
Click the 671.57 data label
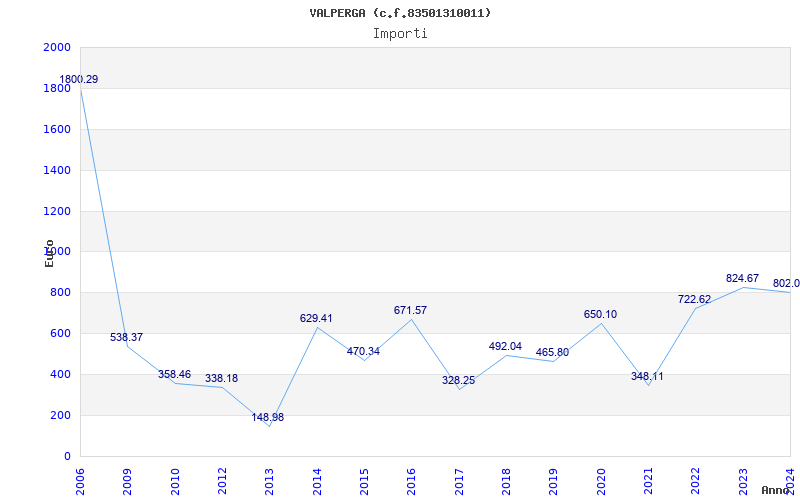(410, 310)
